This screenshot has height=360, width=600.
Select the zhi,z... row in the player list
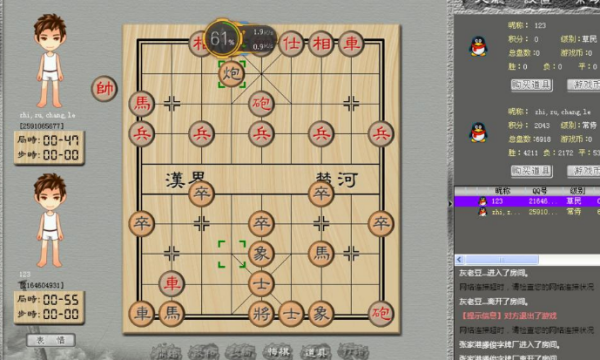click(527, 212)
